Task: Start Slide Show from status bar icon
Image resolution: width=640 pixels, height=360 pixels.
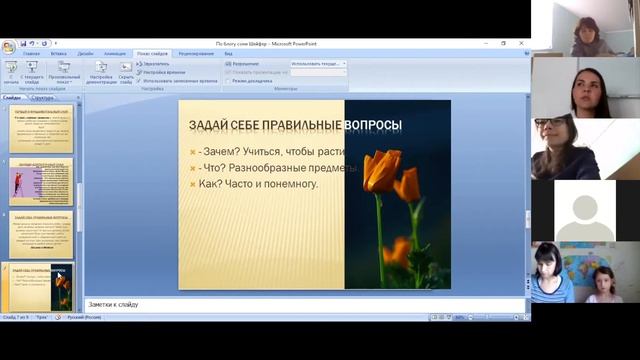Action: pyautogui.click(x=449, y=317)
